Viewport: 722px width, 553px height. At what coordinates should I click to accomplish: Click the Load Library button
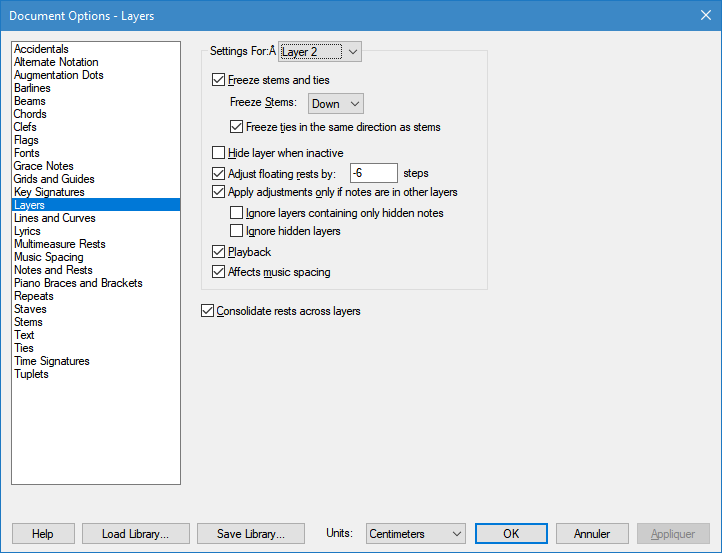click(x=135, y=534)
